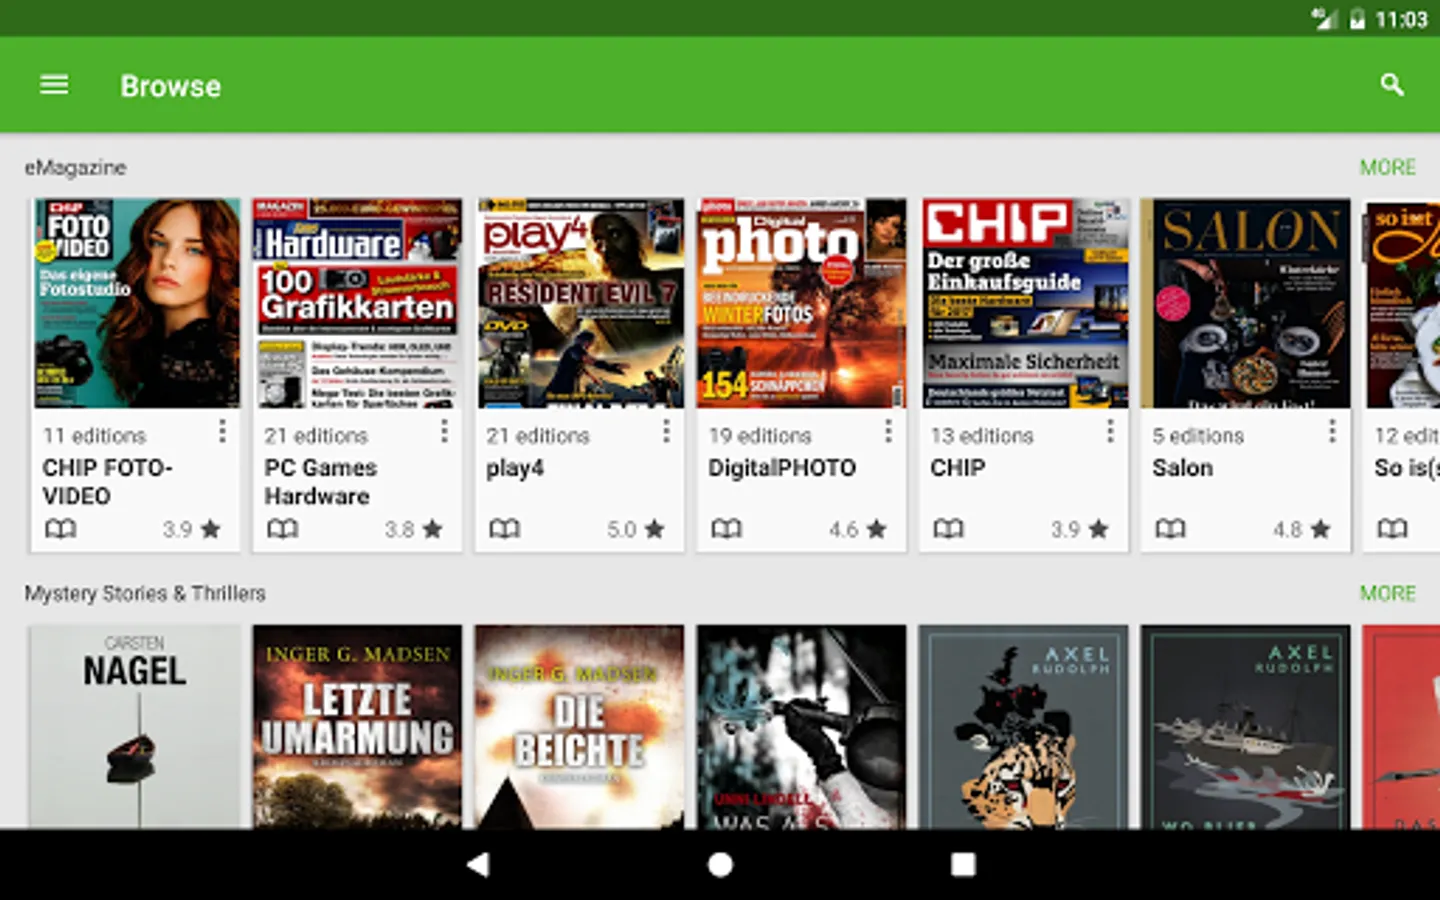Click book icon under Salon

[x=1171, y=528]
